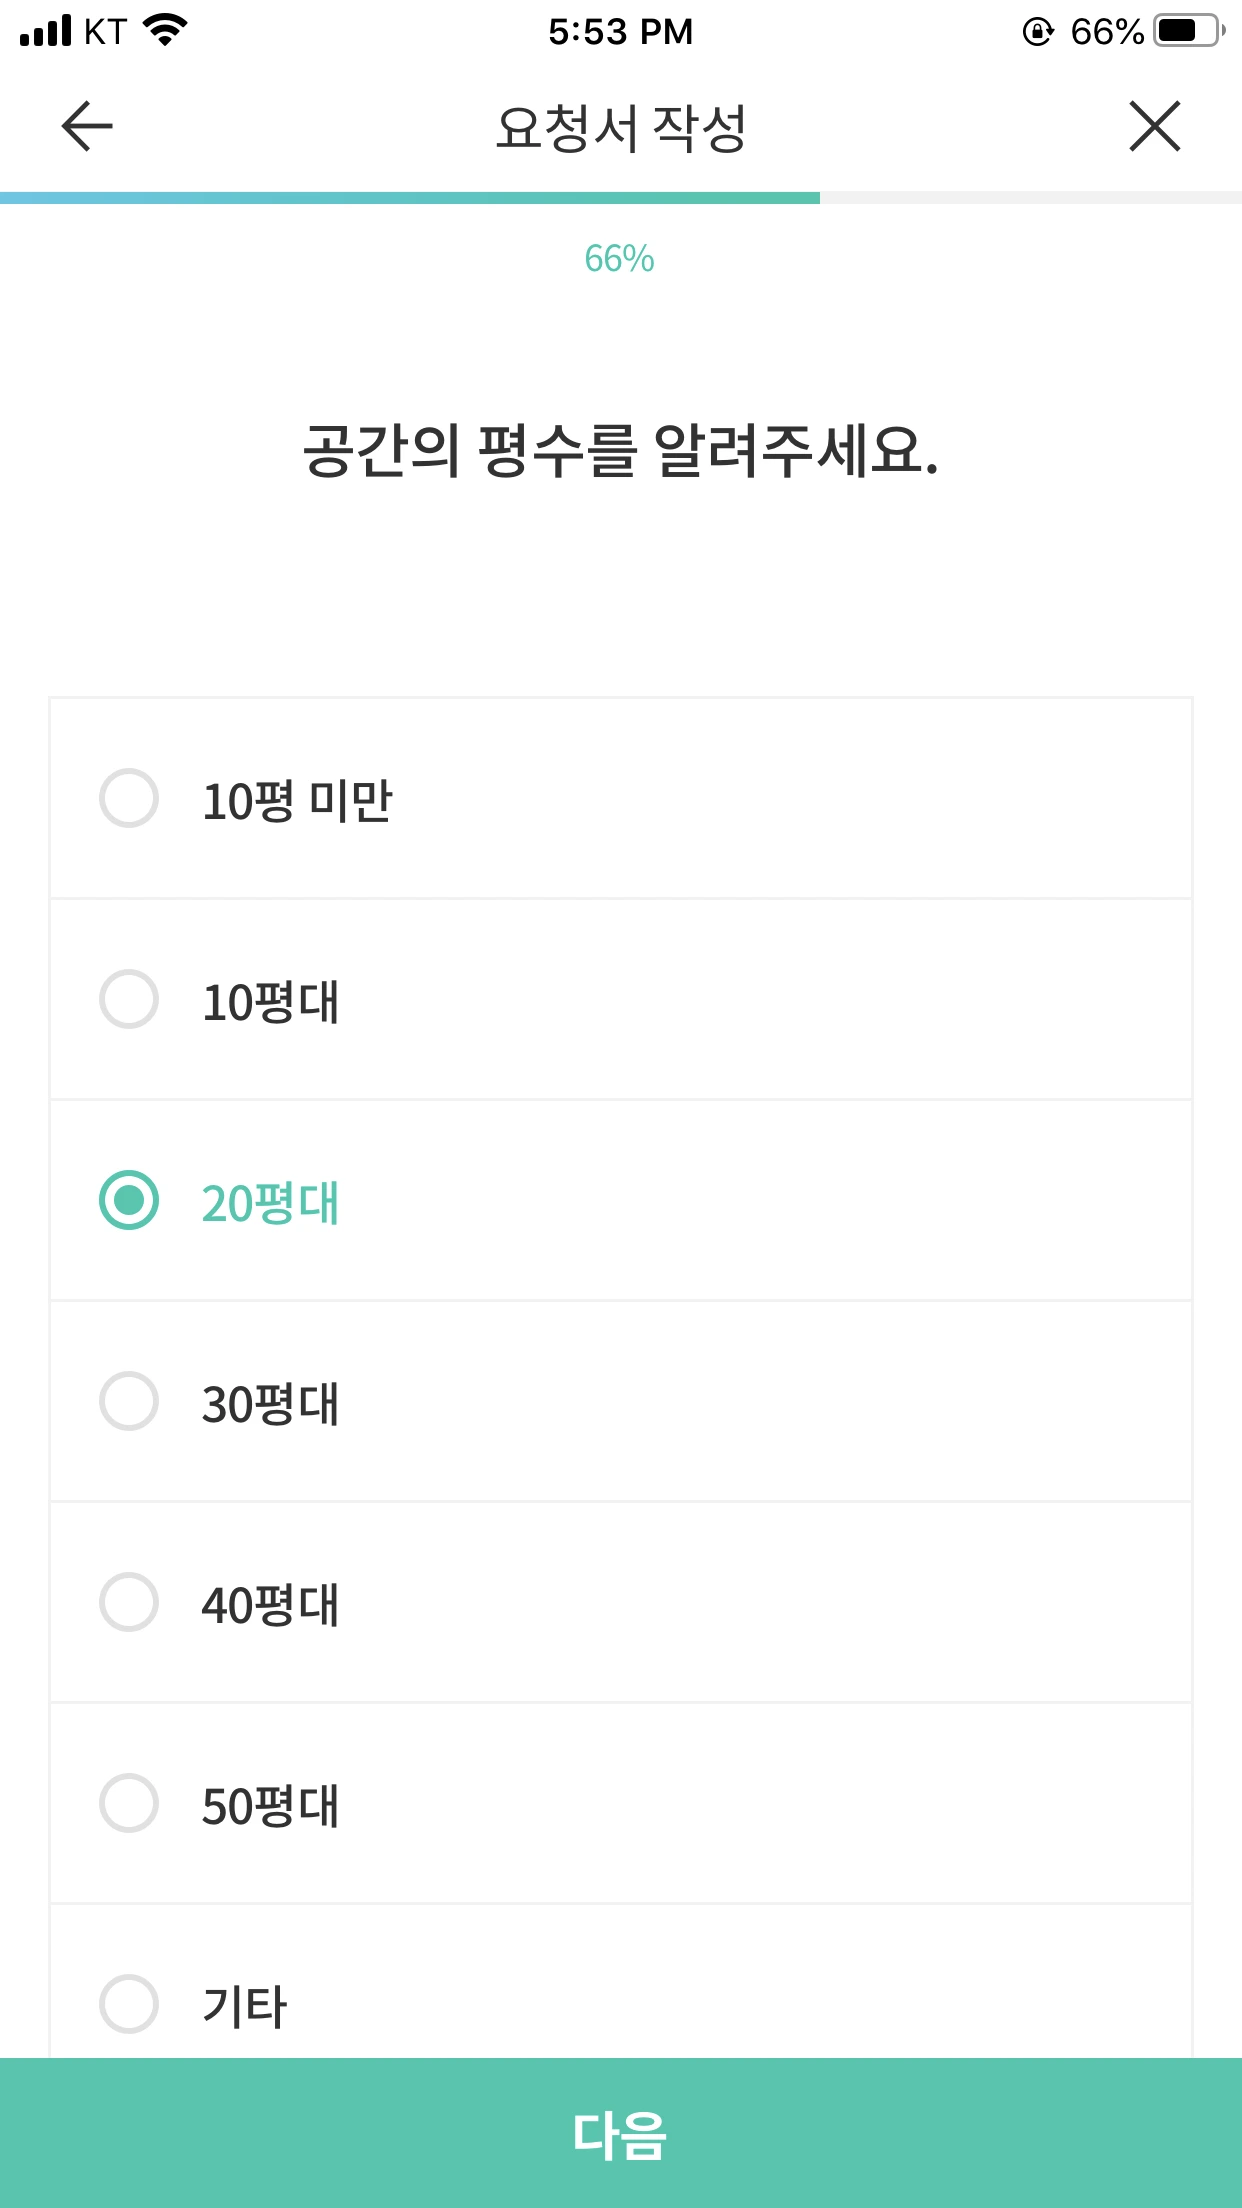This screenshot has height=2208, width=1242.
Task: Tap the rotation lock status icon
Action: [1038, 32]
